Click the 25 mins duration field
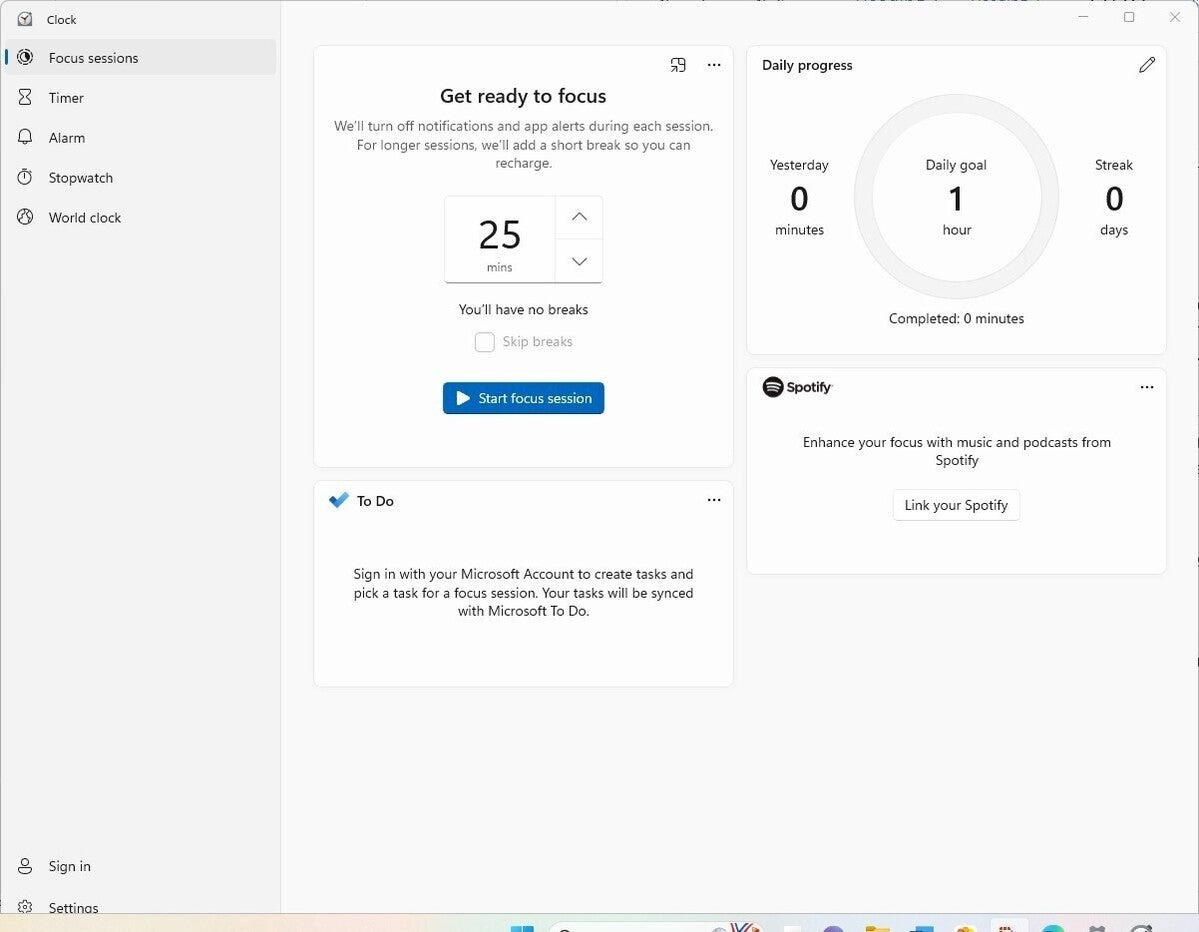 pyautogui.click(x=499, y=240)
